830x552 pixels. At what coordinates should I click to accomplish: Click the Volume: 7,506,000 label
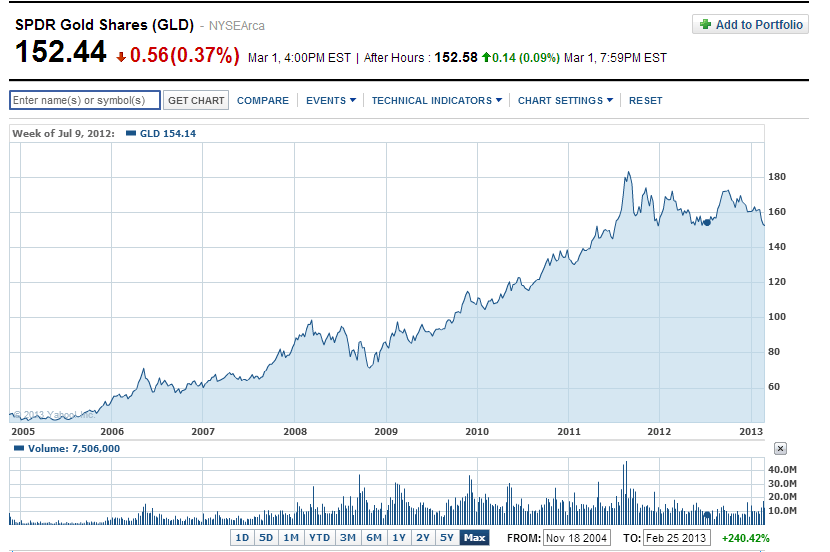coord(74,448)
